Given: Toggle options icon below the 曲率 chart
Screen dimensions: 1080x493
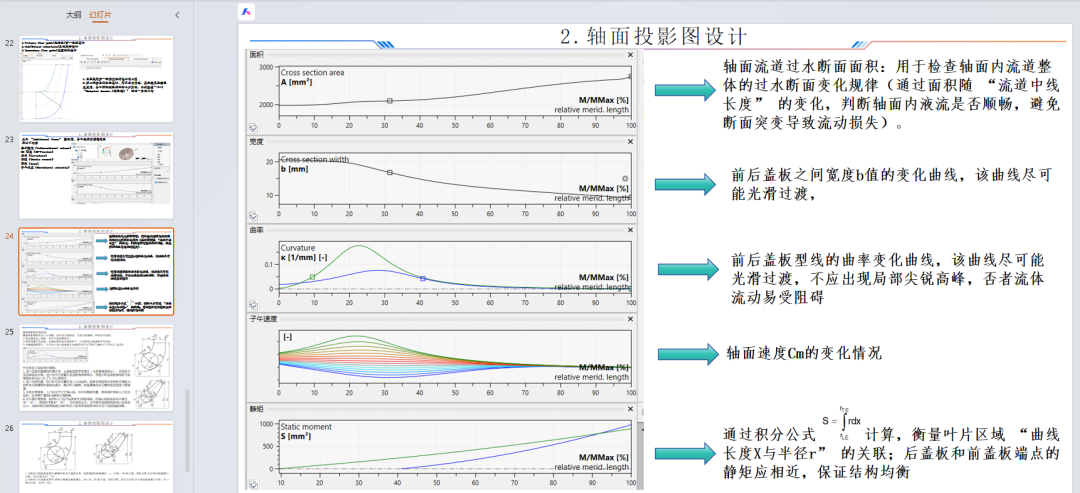Looking at the screenshot, I should (253, 302).
